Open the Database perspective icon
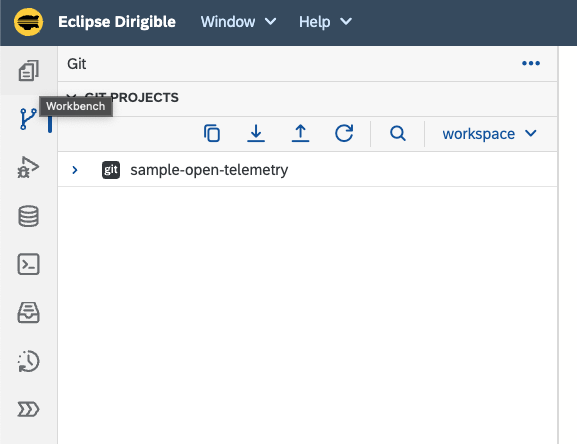 28,216
